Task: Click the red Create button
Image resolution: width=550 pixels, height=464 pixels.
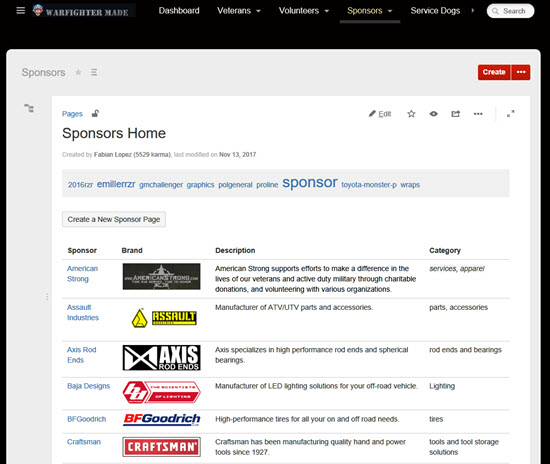Action: pos(494,72)
